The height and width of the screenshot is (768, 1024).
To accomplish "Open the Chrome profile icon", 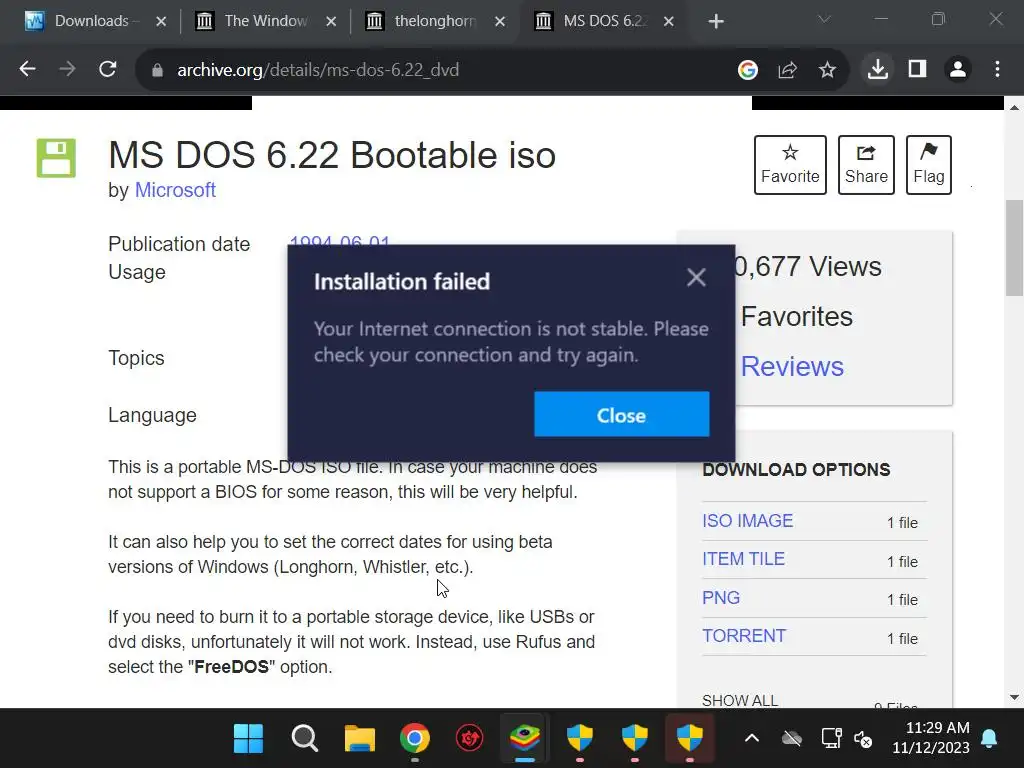I will (x=958, y=69).
